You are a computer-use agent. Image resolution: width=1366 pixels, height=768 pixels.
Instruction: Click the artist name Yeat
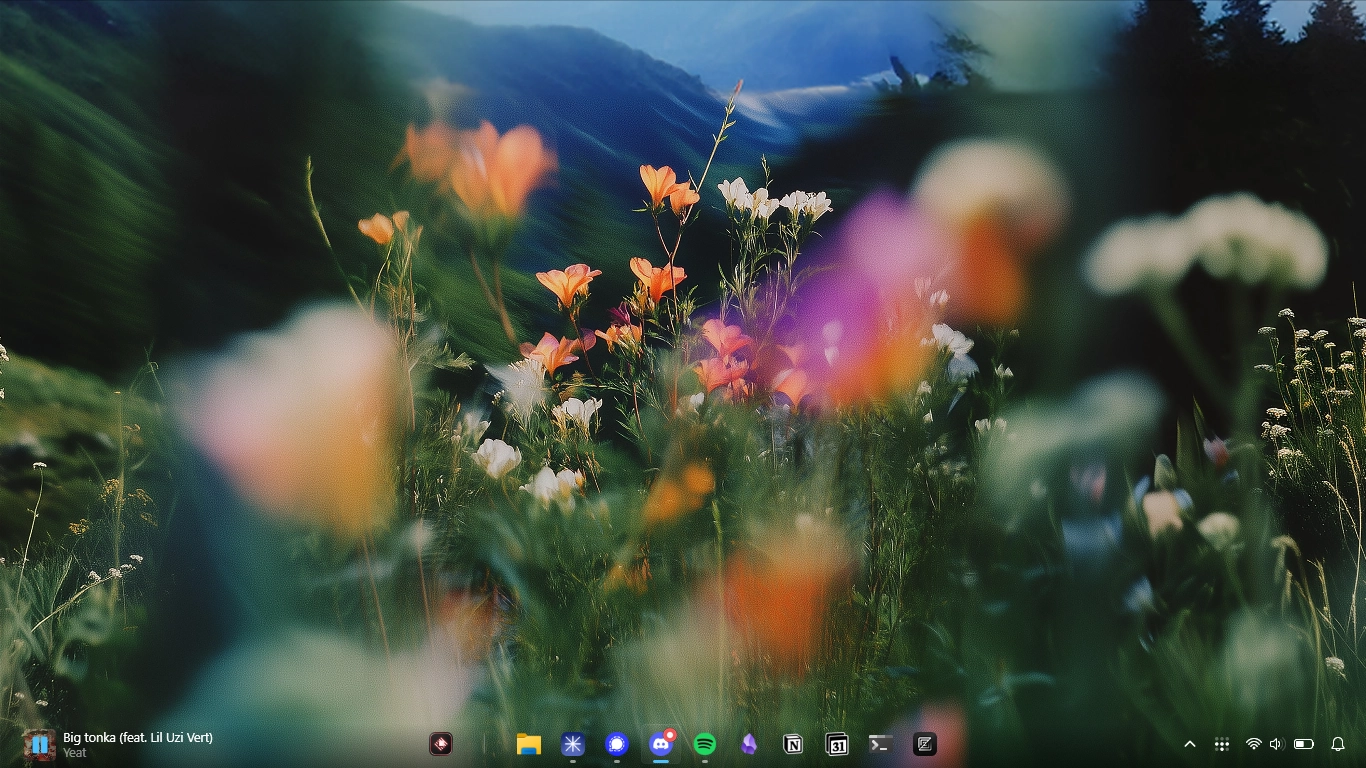(x=75, y=753)
